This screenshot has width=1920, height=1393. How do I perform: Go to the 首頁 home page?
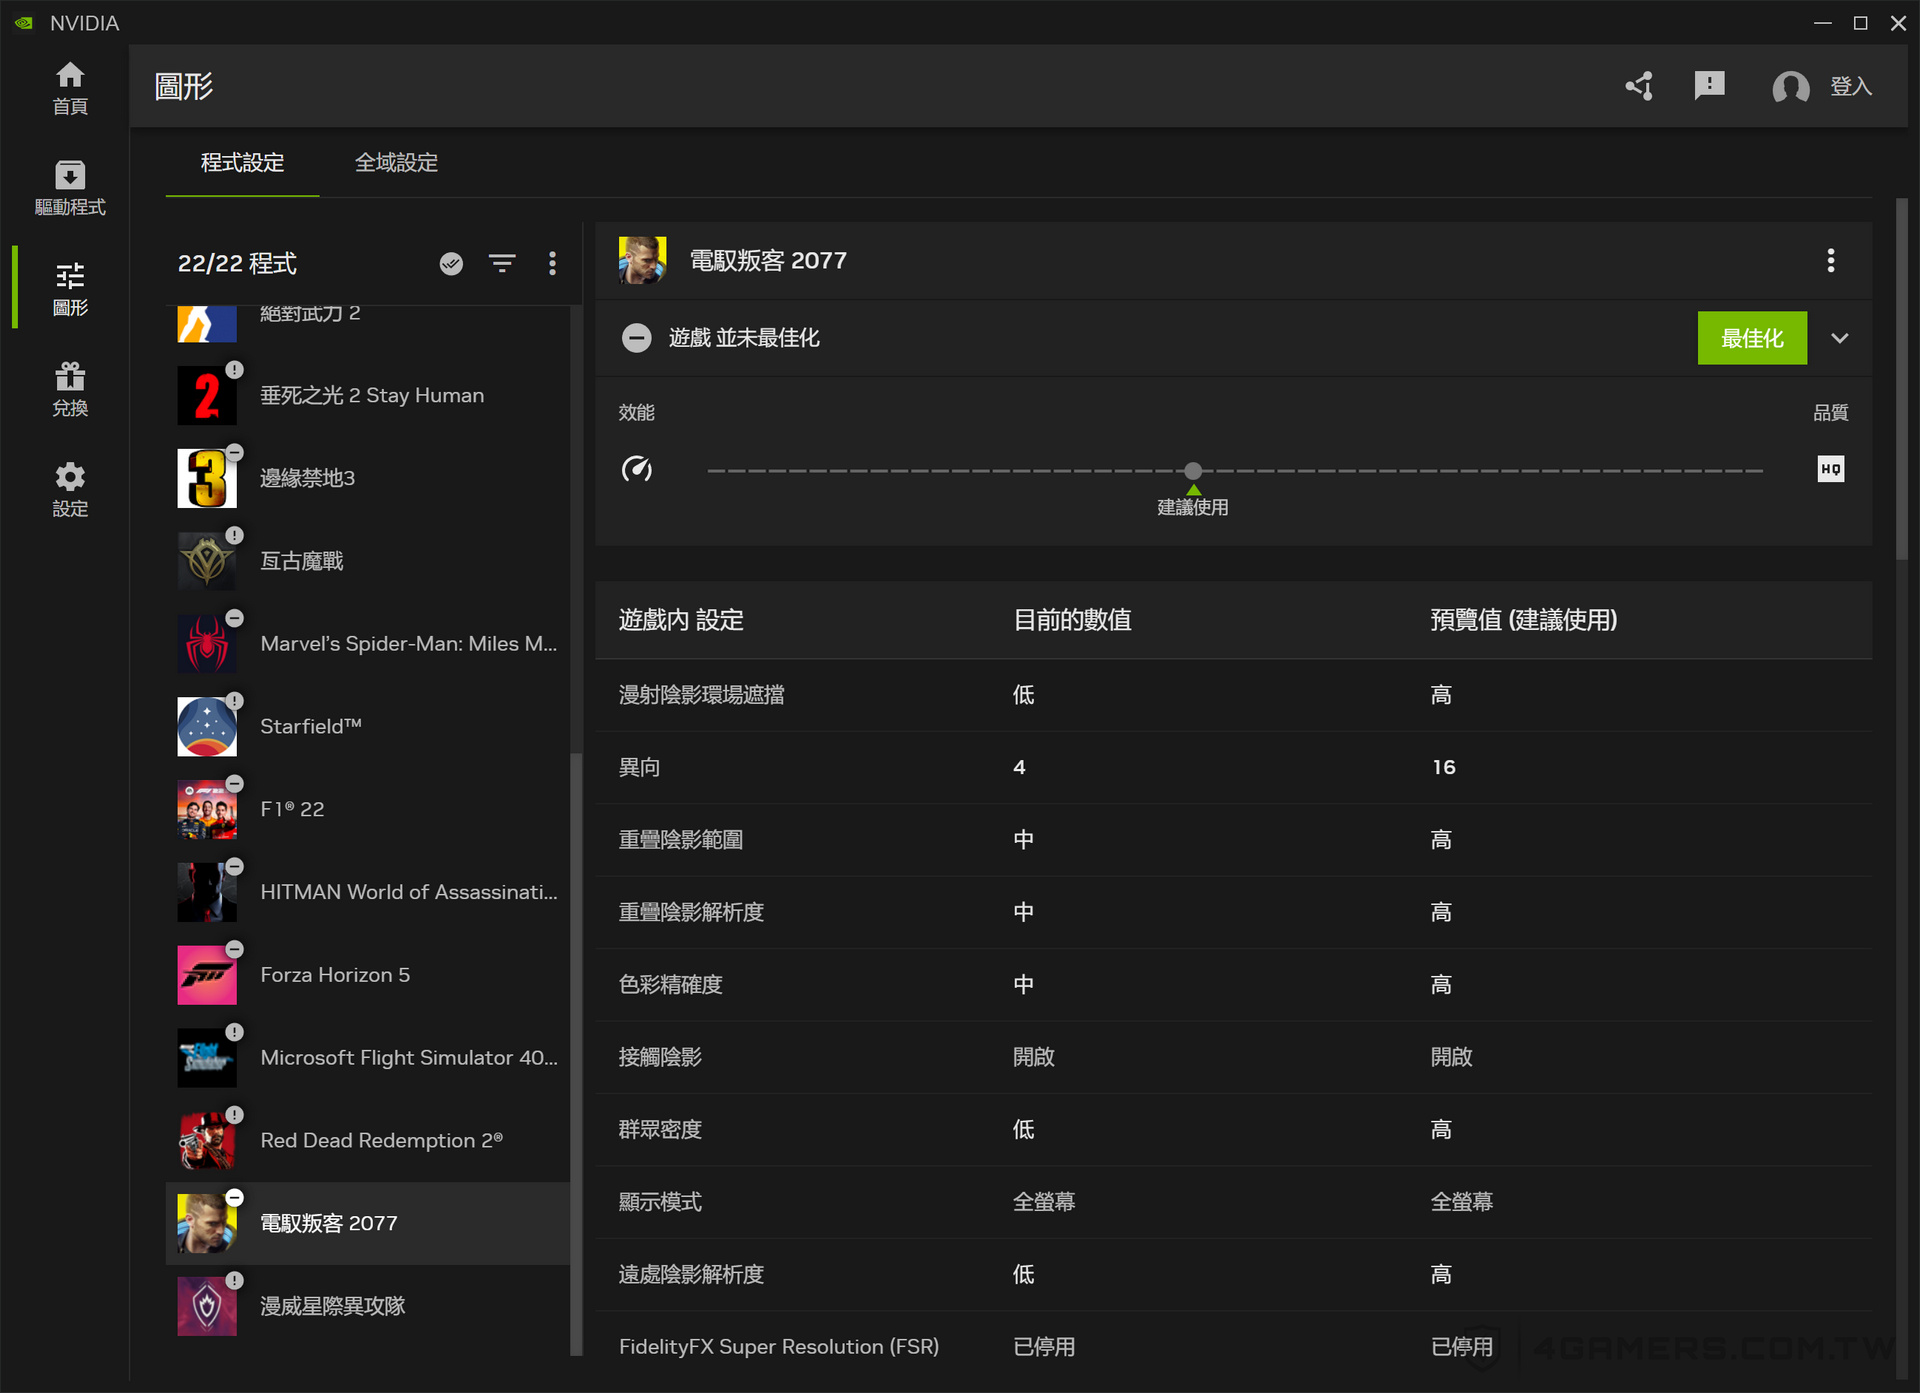click(70, 88)
